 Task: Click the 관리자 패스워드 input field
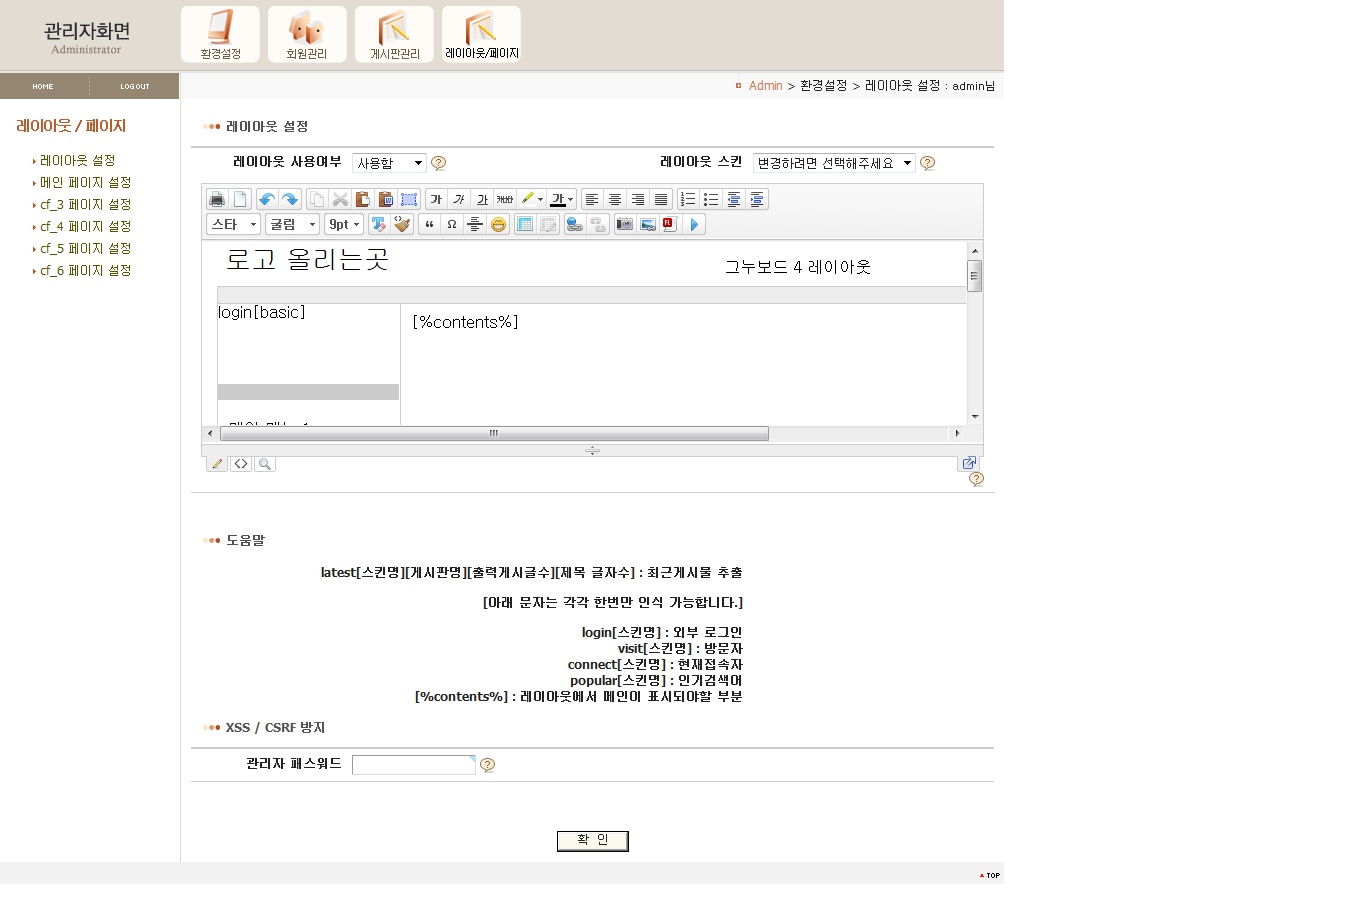coord(413,765)
